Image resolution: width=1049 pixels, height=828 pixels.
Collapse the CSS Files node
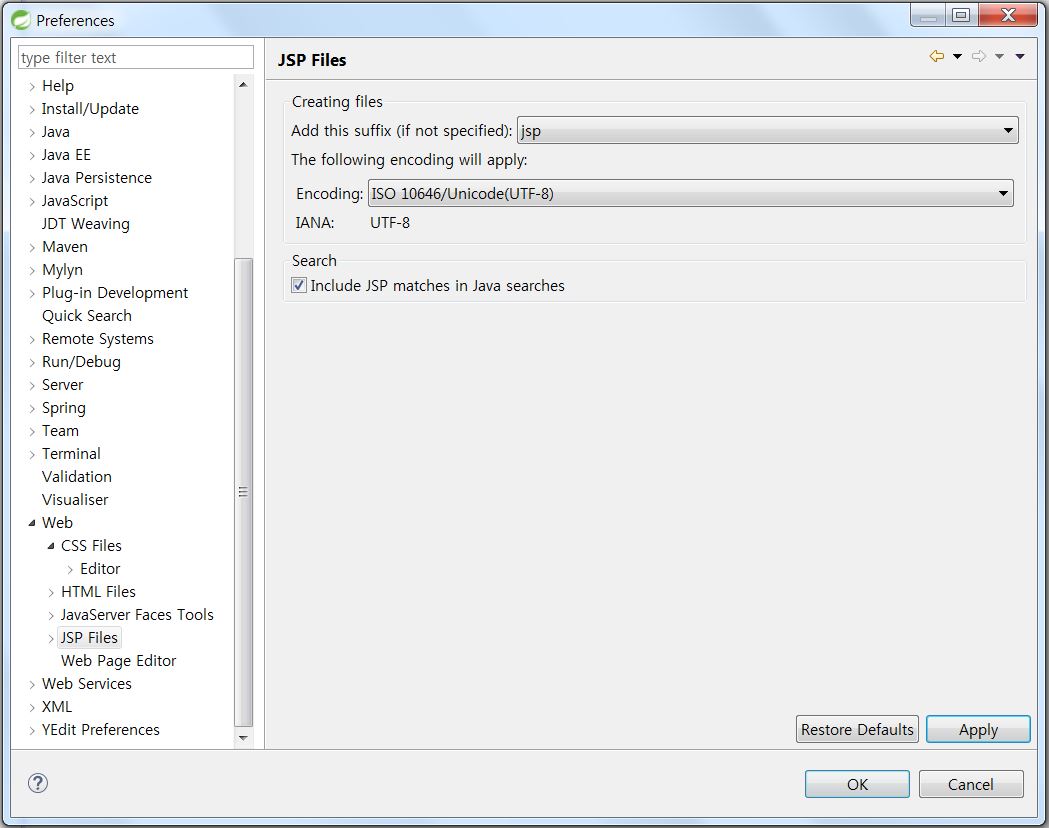tap(51, 546)
